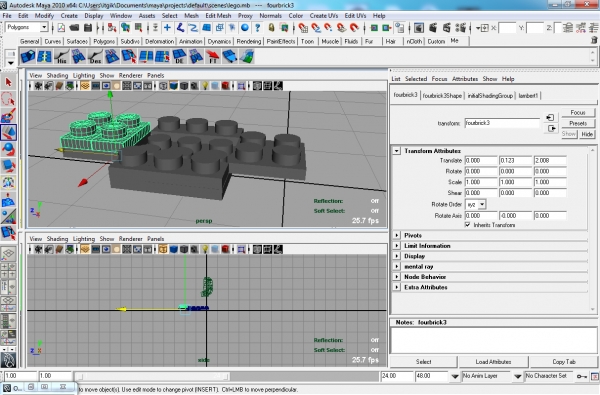Click the 'Des' shelf icon
This screenshot has height=395, width=600.
(95, 56)
